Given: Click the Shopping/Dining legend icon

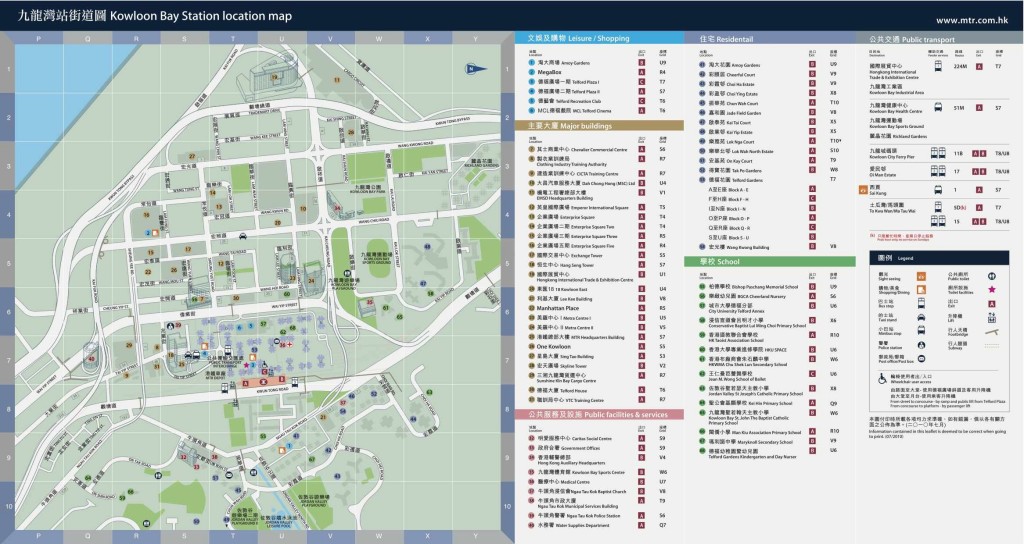Looking at the screenshot, I should click(921, 289).
